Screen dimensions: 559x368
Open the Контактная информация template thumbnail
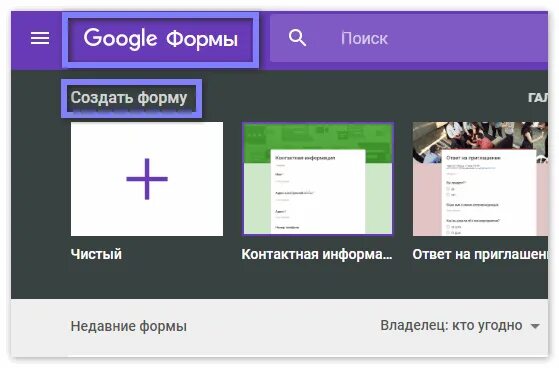[318, 179]
